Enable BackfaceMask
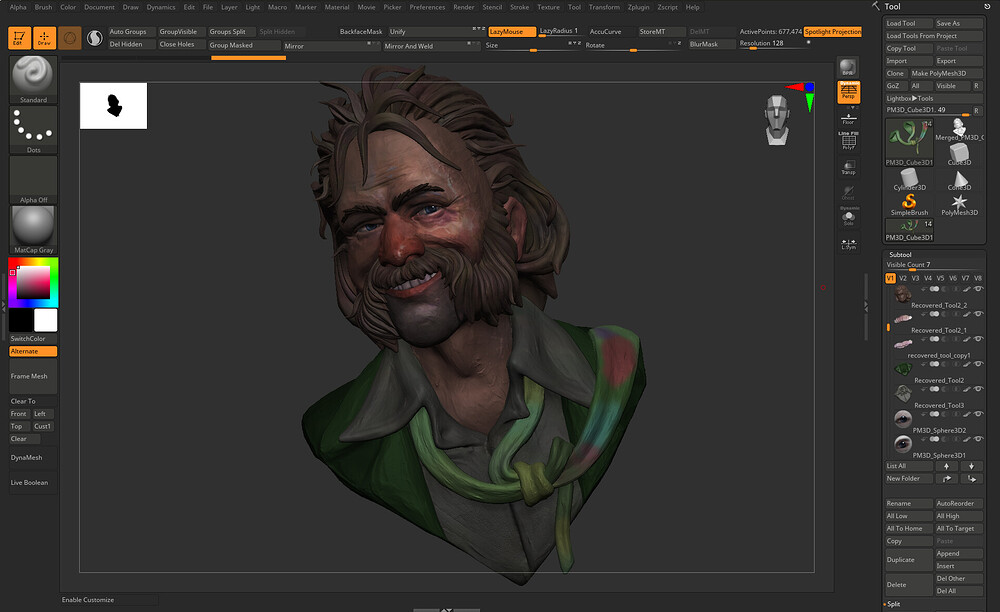The width and height of the screenshot is (1000, 612). (361, 31)
